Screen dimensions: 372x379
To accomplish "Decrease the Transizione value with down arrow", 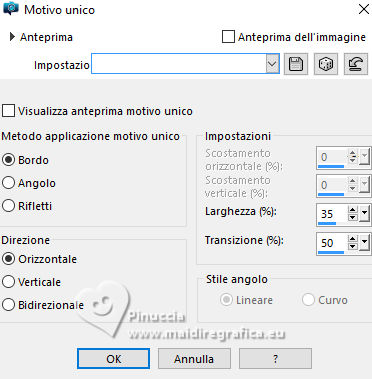I will point(353,246).
